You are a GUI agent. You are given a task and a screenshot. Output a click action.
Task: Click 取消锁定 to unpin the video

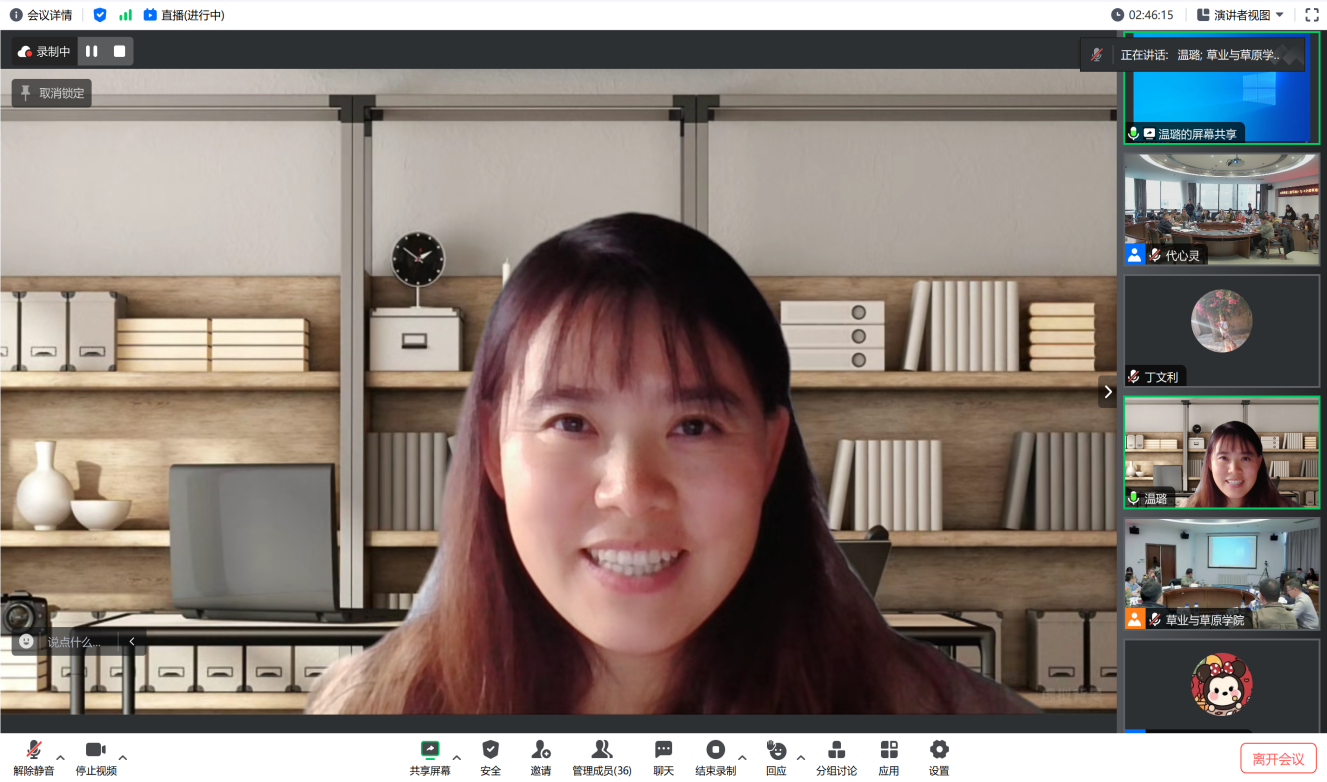[x=52, y=93]
